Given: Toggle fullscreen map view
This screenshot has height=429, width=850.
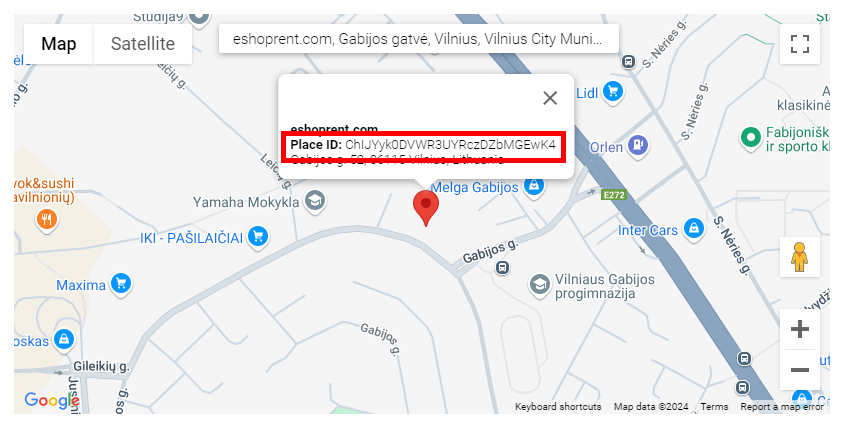Looking at the screenshot, I should coord(800,44).
